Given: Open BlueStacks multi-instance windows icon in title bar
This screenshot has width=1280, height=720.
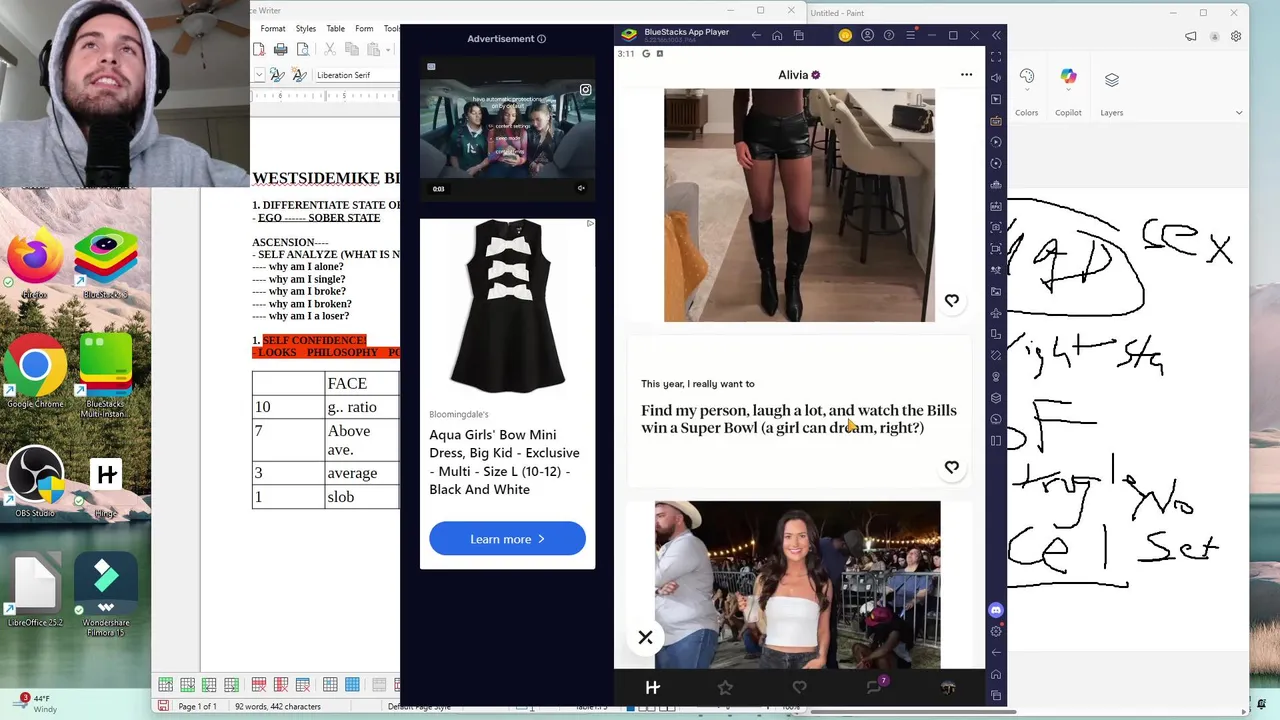Looking at the screenshot, I should [x=798, y=36].
